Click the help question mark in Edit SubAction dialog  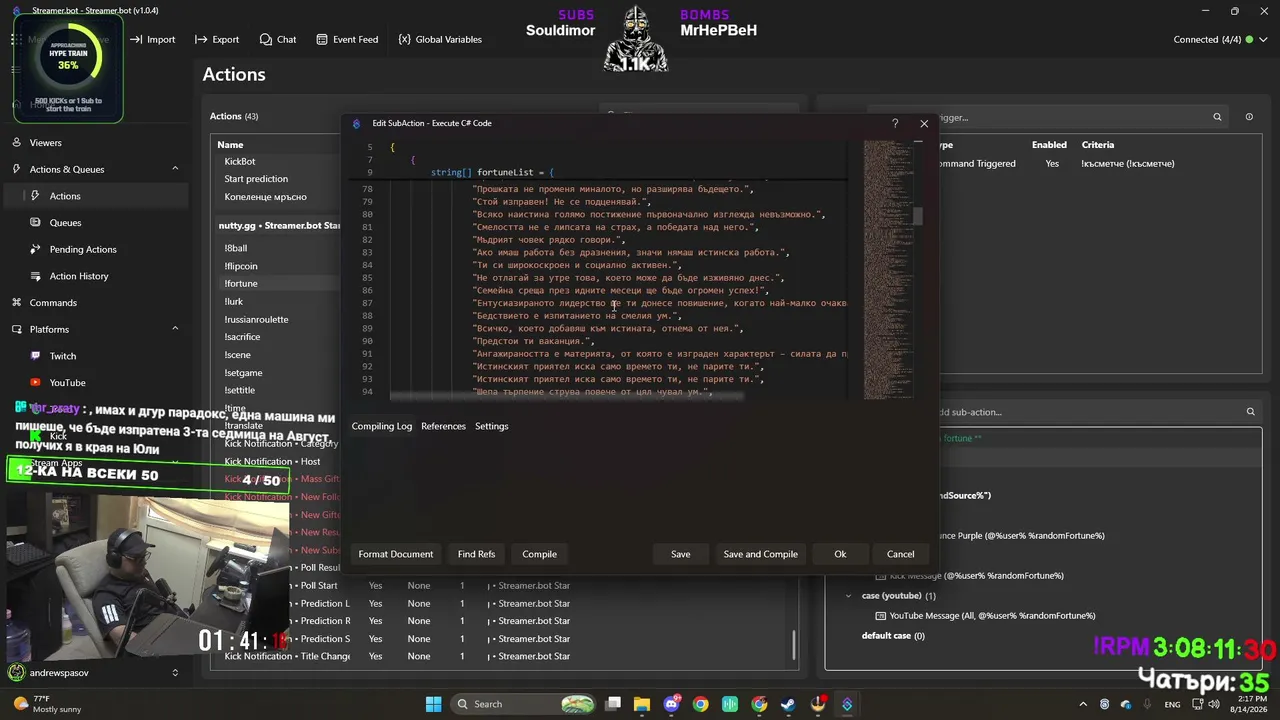point(895,123)
